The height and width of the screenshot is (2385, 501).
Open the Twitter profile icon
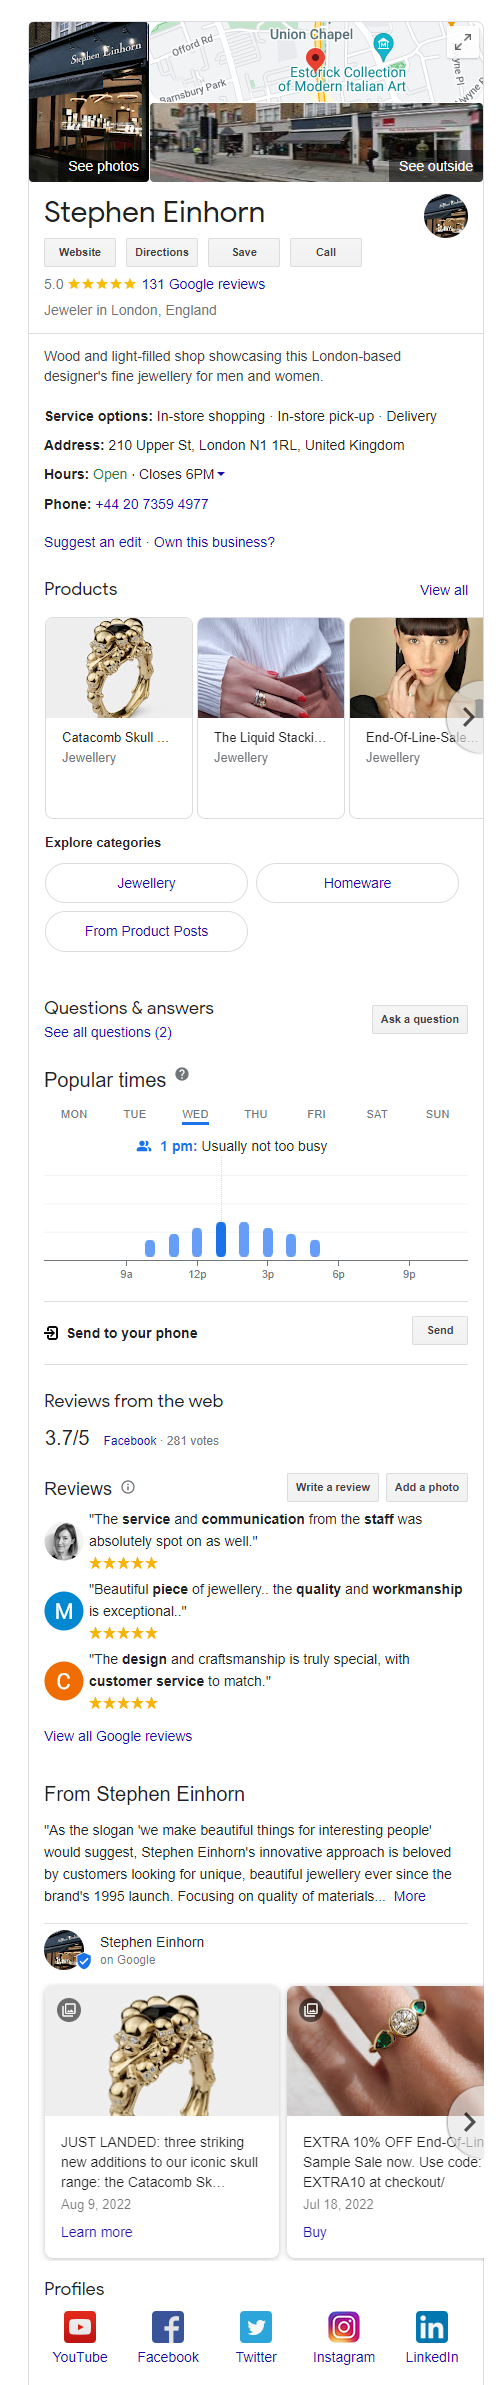coord(256,2327)
